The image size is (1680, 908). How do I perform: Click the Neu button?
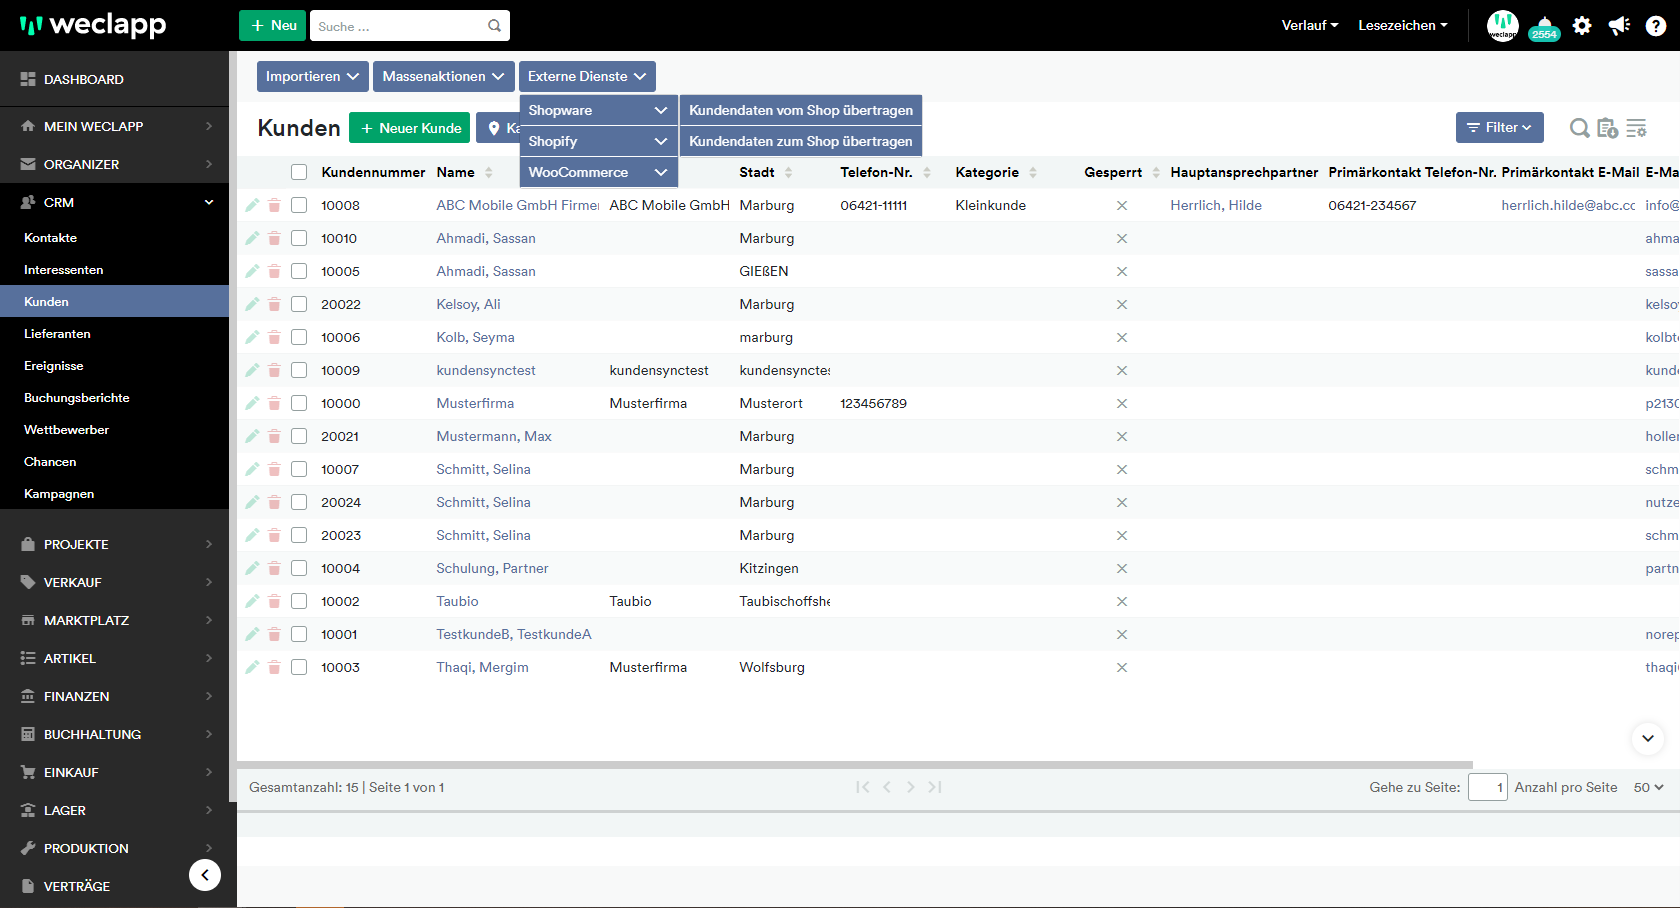tap(273, 26)
